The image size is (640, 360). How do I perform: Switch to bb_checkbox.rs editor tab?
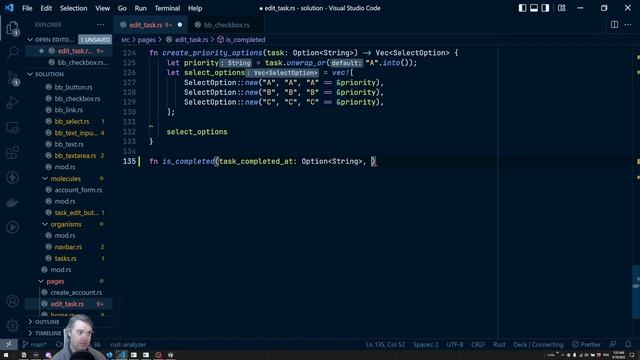click(226, 25)
